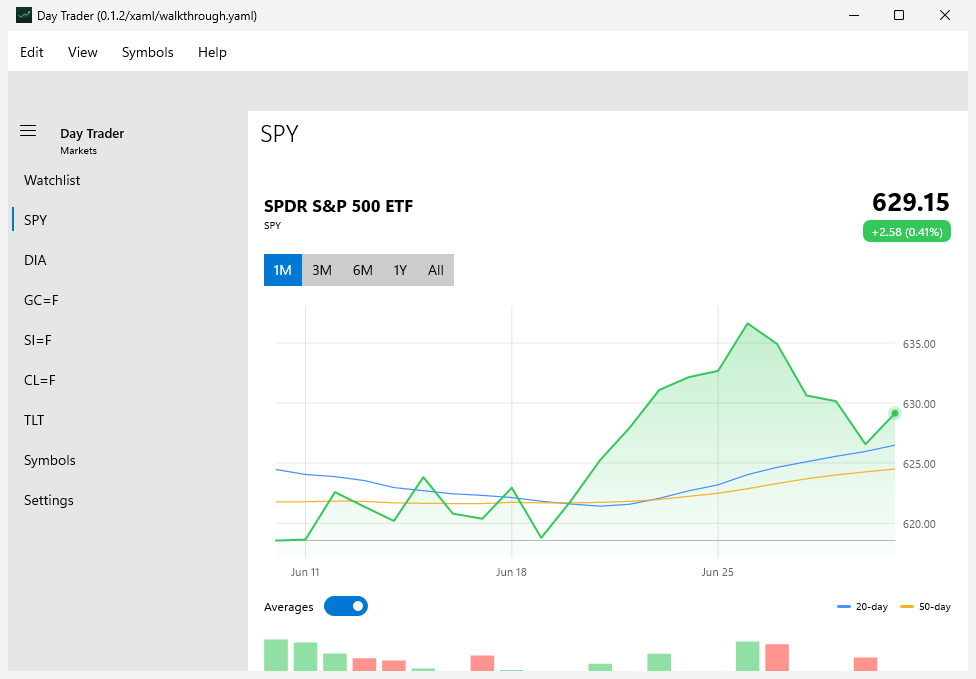Viewport: 976px width, 679px height.
Task: Click the 629.15 price value
Action: tap(911, 202)
